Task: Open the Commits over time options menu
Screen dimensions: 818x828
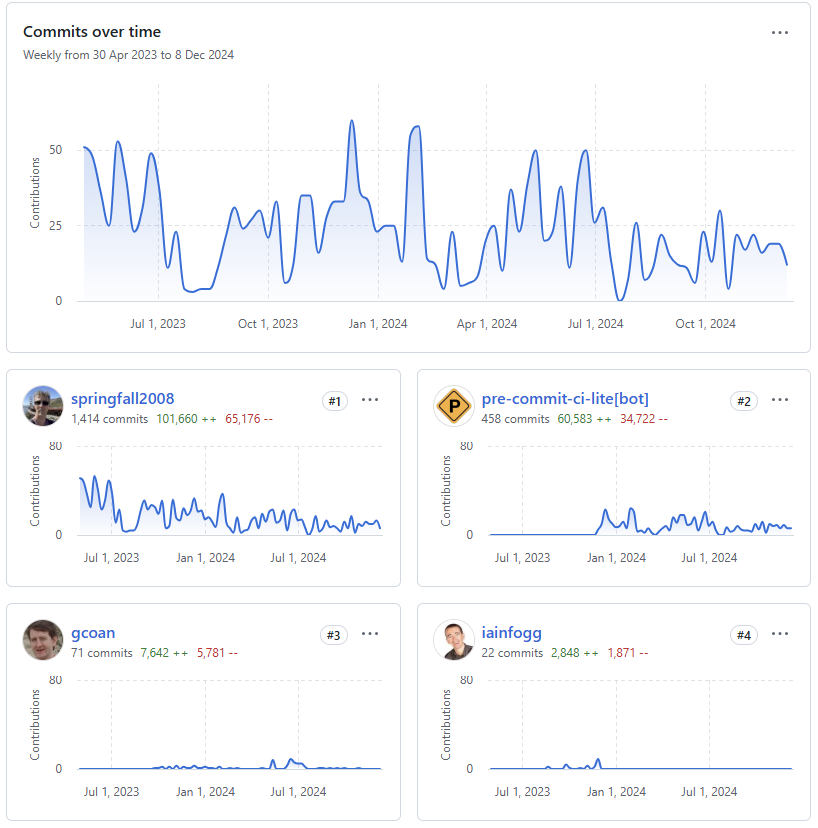Action: click(779, 33)
